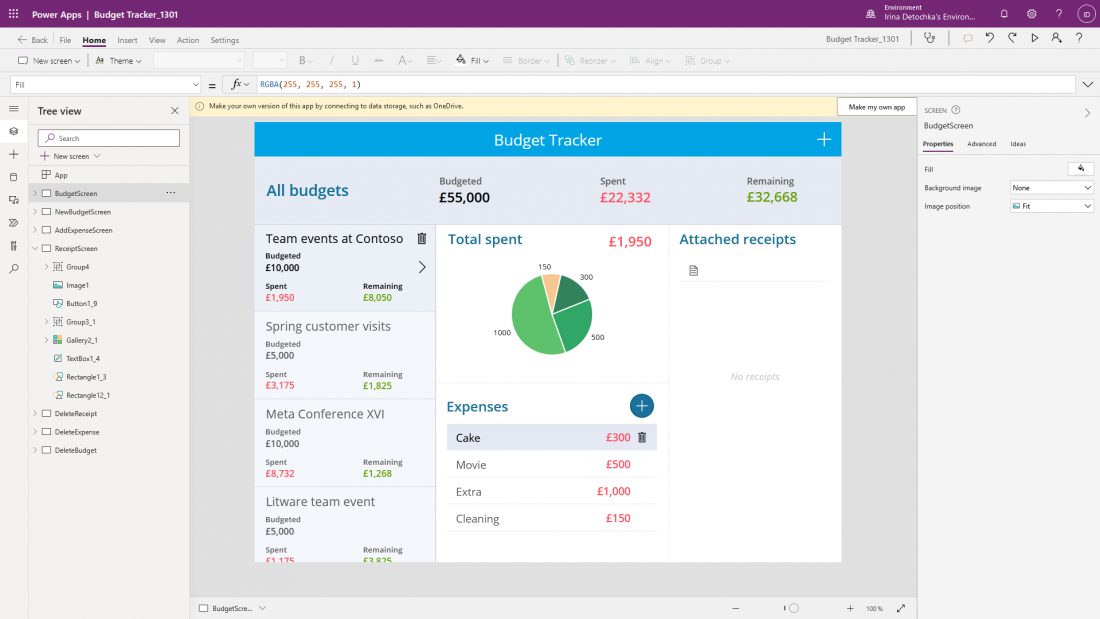1100x619 pixels.
Task: Collapse the ReceiptScreen tree node
Action: tap(34, 248)
